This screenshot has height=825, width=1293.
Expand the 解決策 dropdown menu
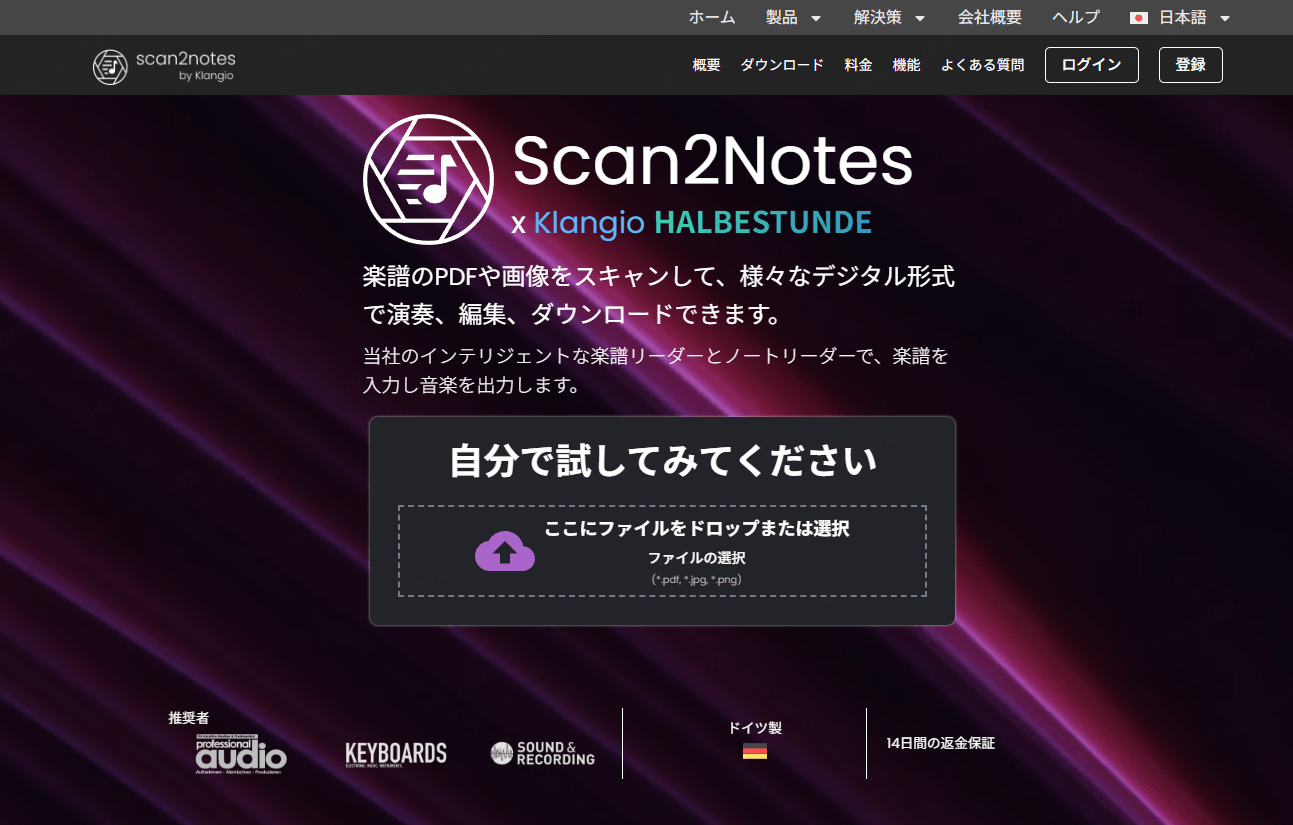coord(889,18)
